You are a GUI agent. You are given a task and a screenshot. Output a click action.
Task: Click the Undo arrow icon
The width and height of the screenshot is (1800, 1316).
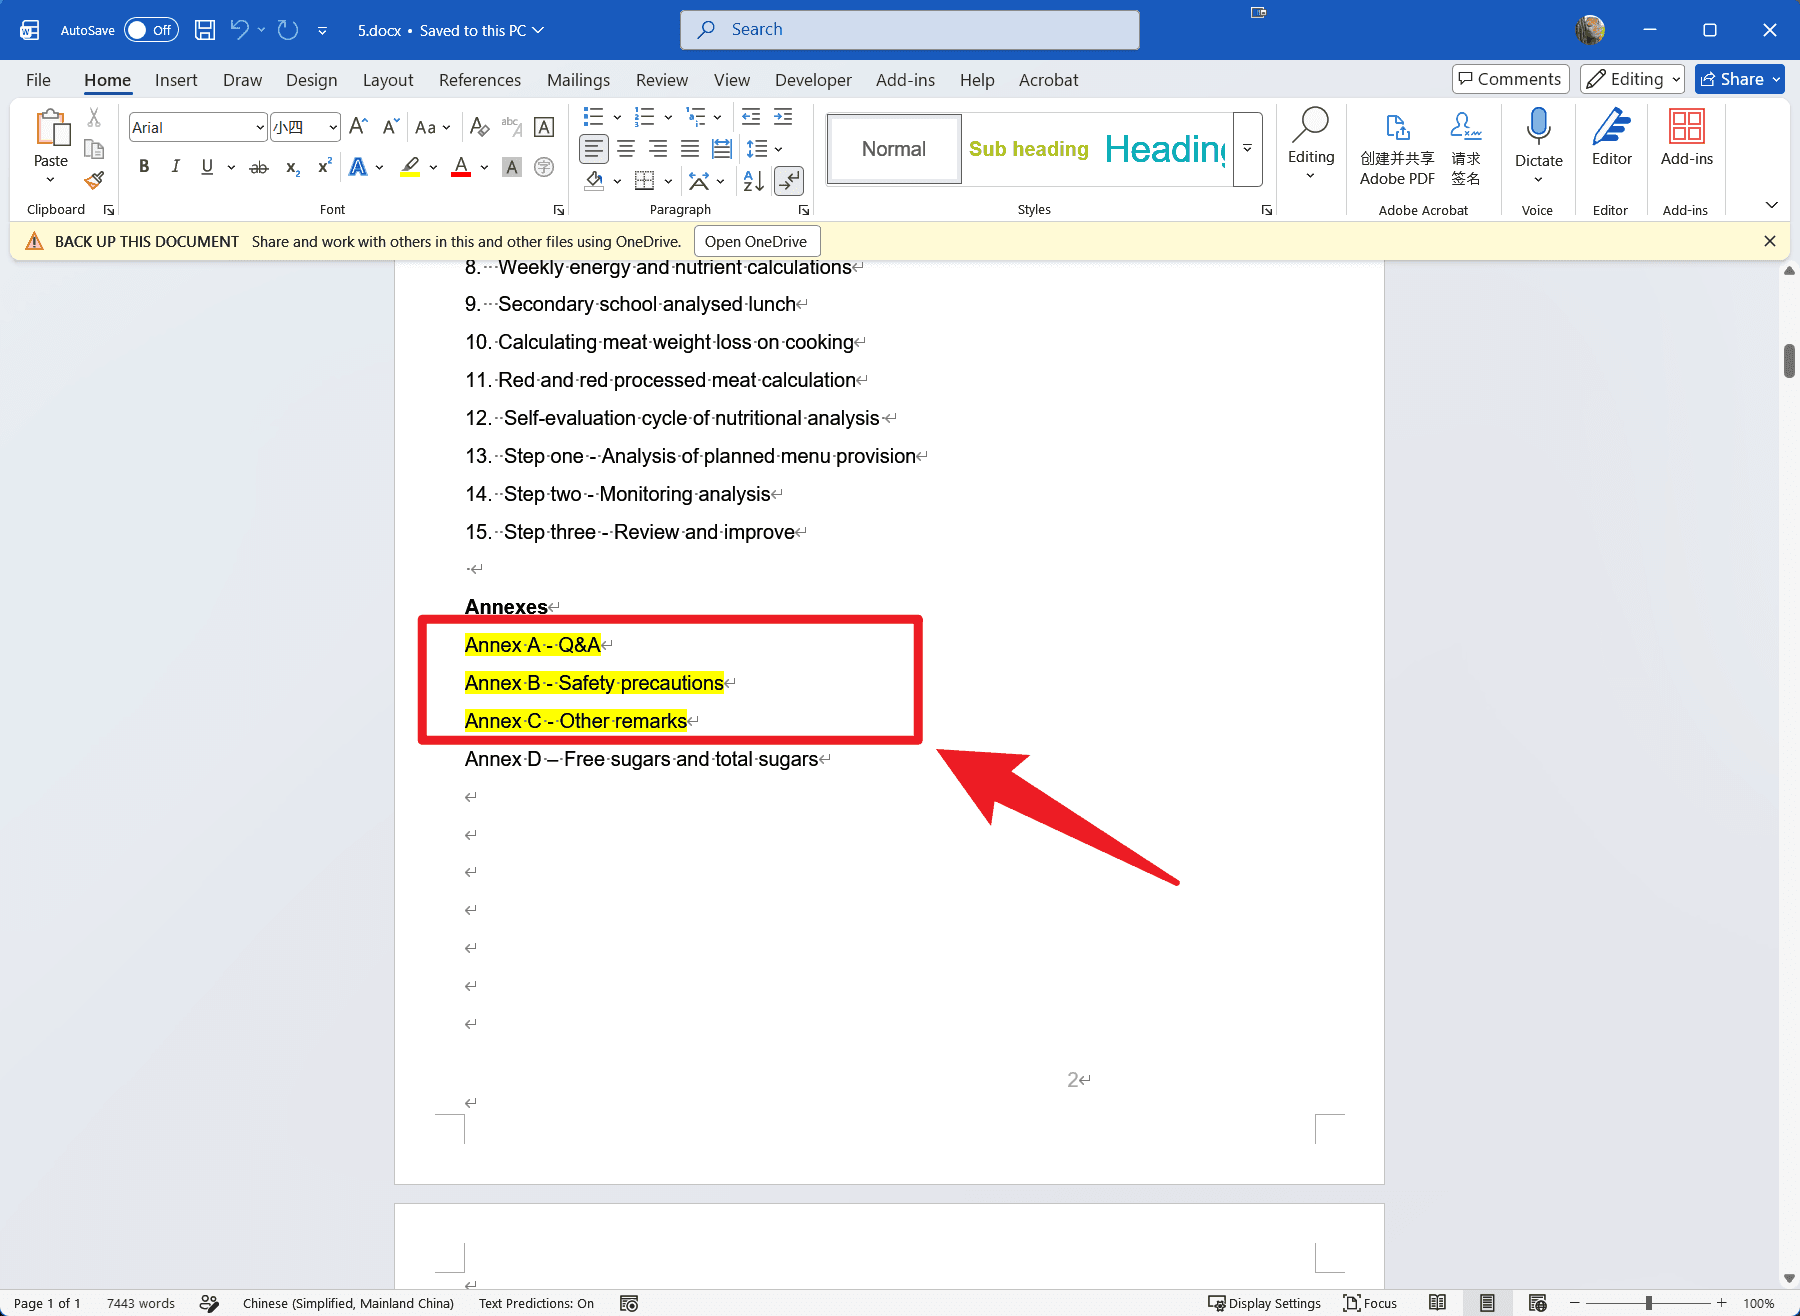[239, 30]
